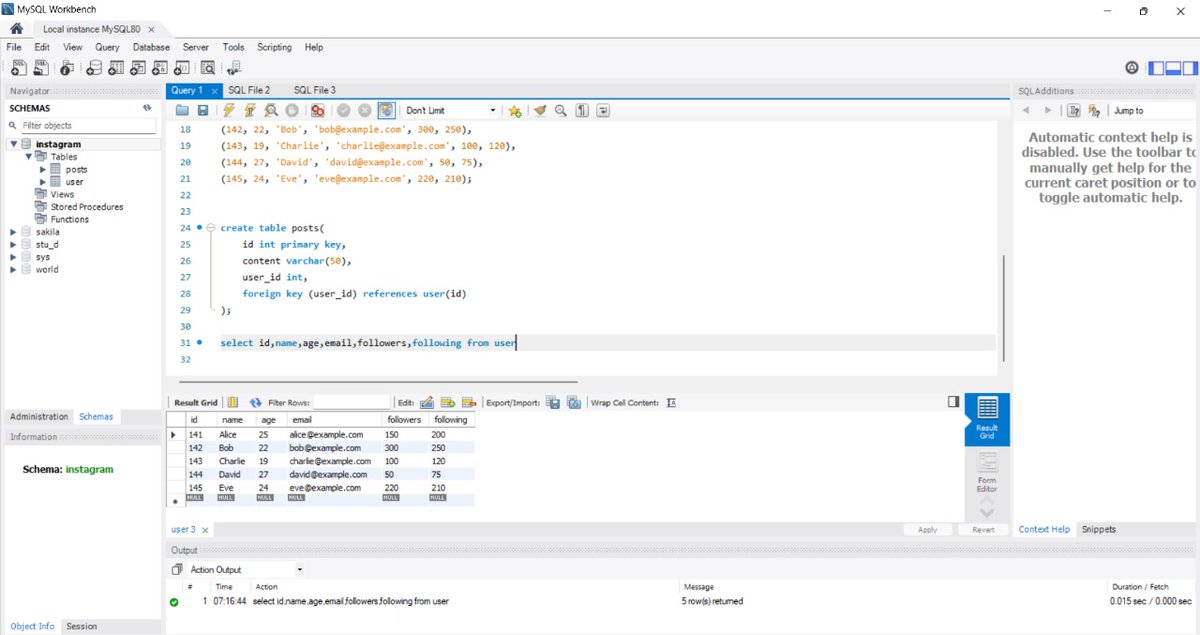Open SQL script file icon in main toolbar
1200x635 pixels.
(x=41, y=68)
